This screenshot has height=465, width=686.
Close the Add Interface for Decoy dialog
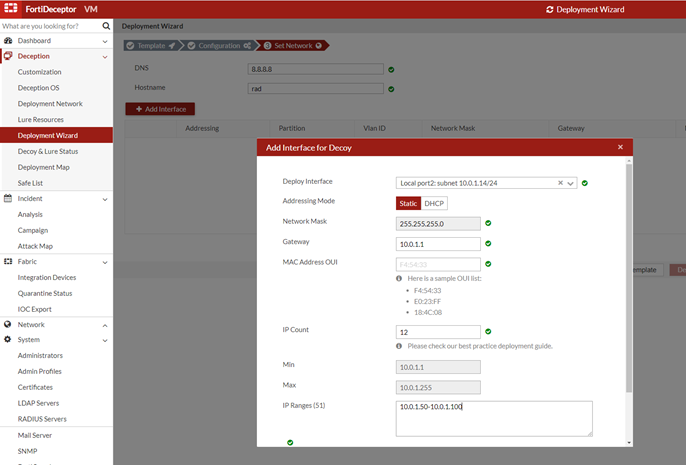620,147
